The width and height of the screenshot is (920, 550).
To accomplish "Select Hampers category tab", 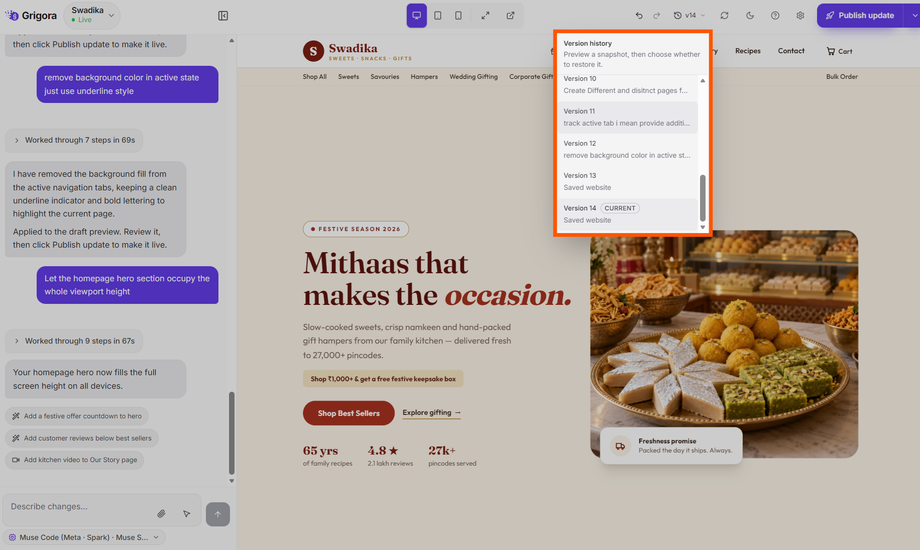I will click(424, 77).
